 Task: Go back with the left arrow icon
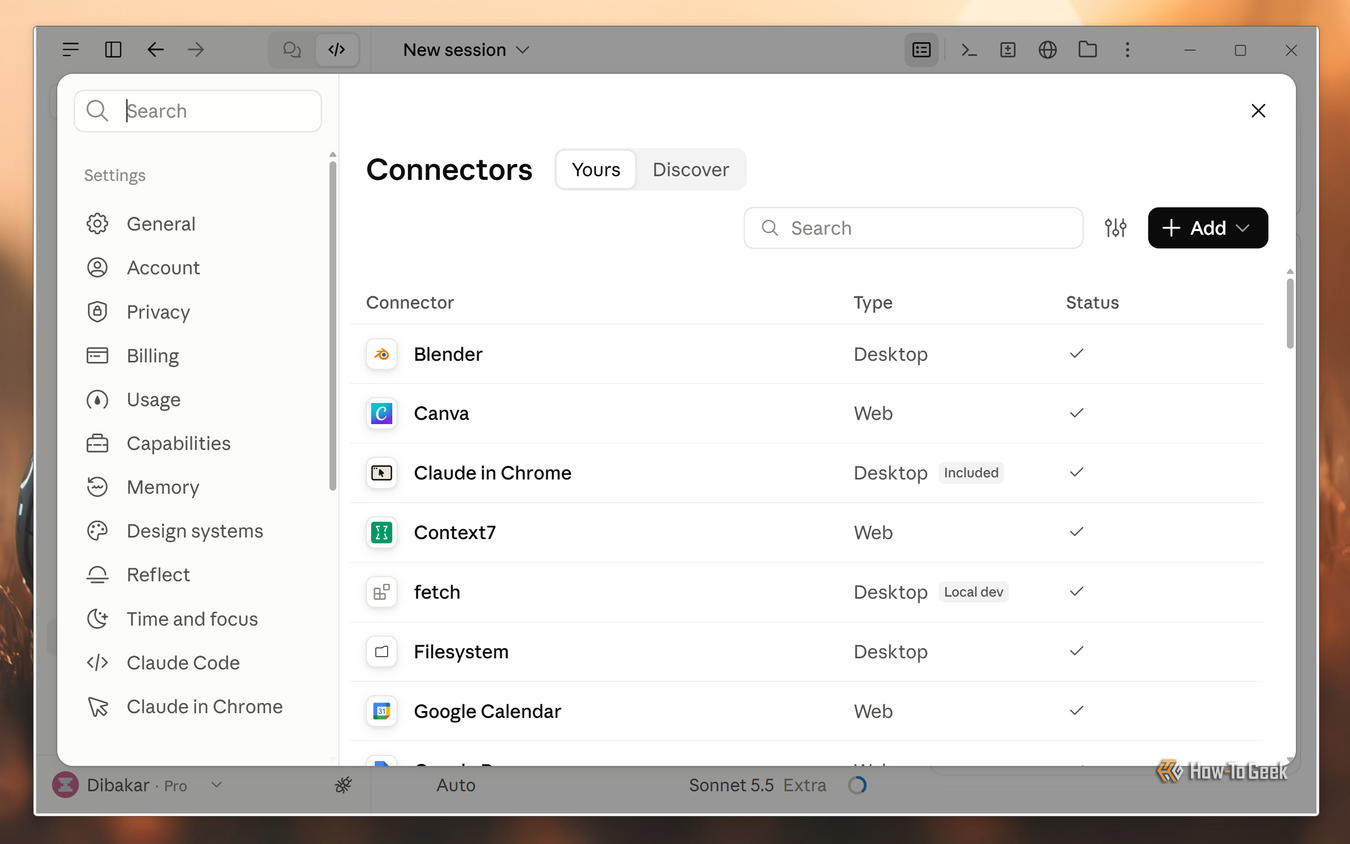[155, 49]
